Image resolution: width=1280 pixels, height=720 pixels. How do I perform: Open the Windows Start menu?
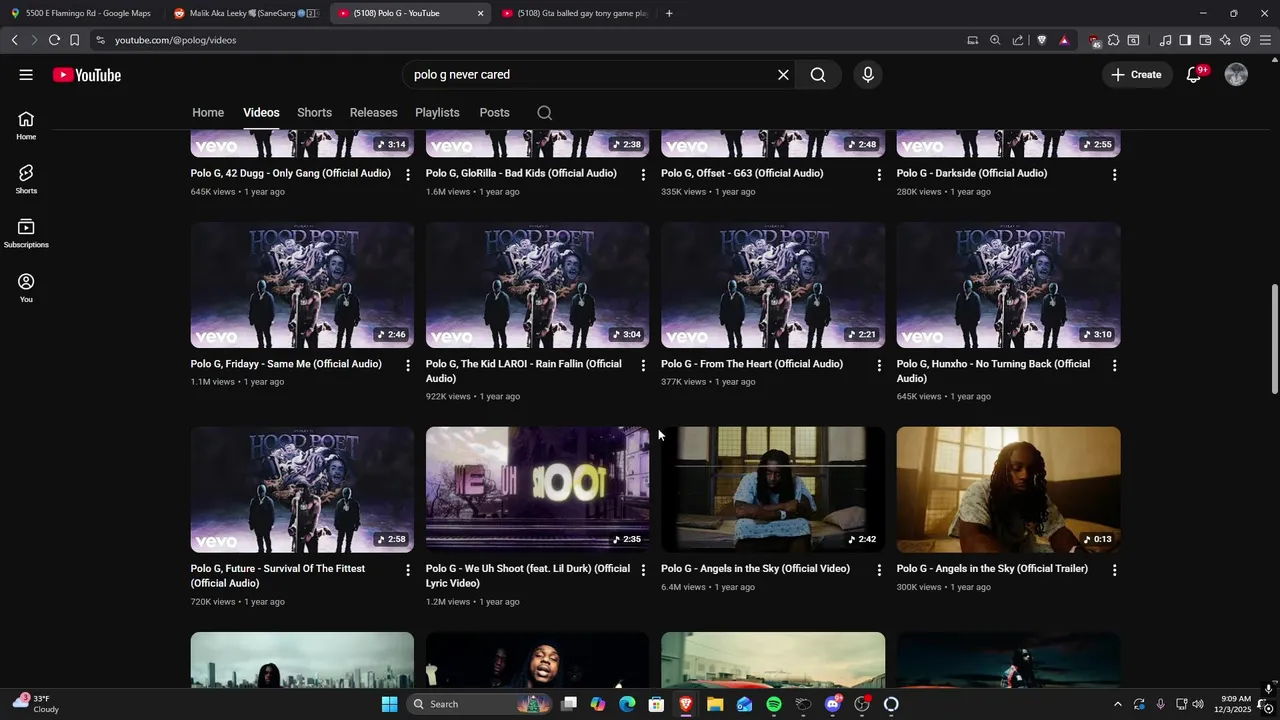389,704
